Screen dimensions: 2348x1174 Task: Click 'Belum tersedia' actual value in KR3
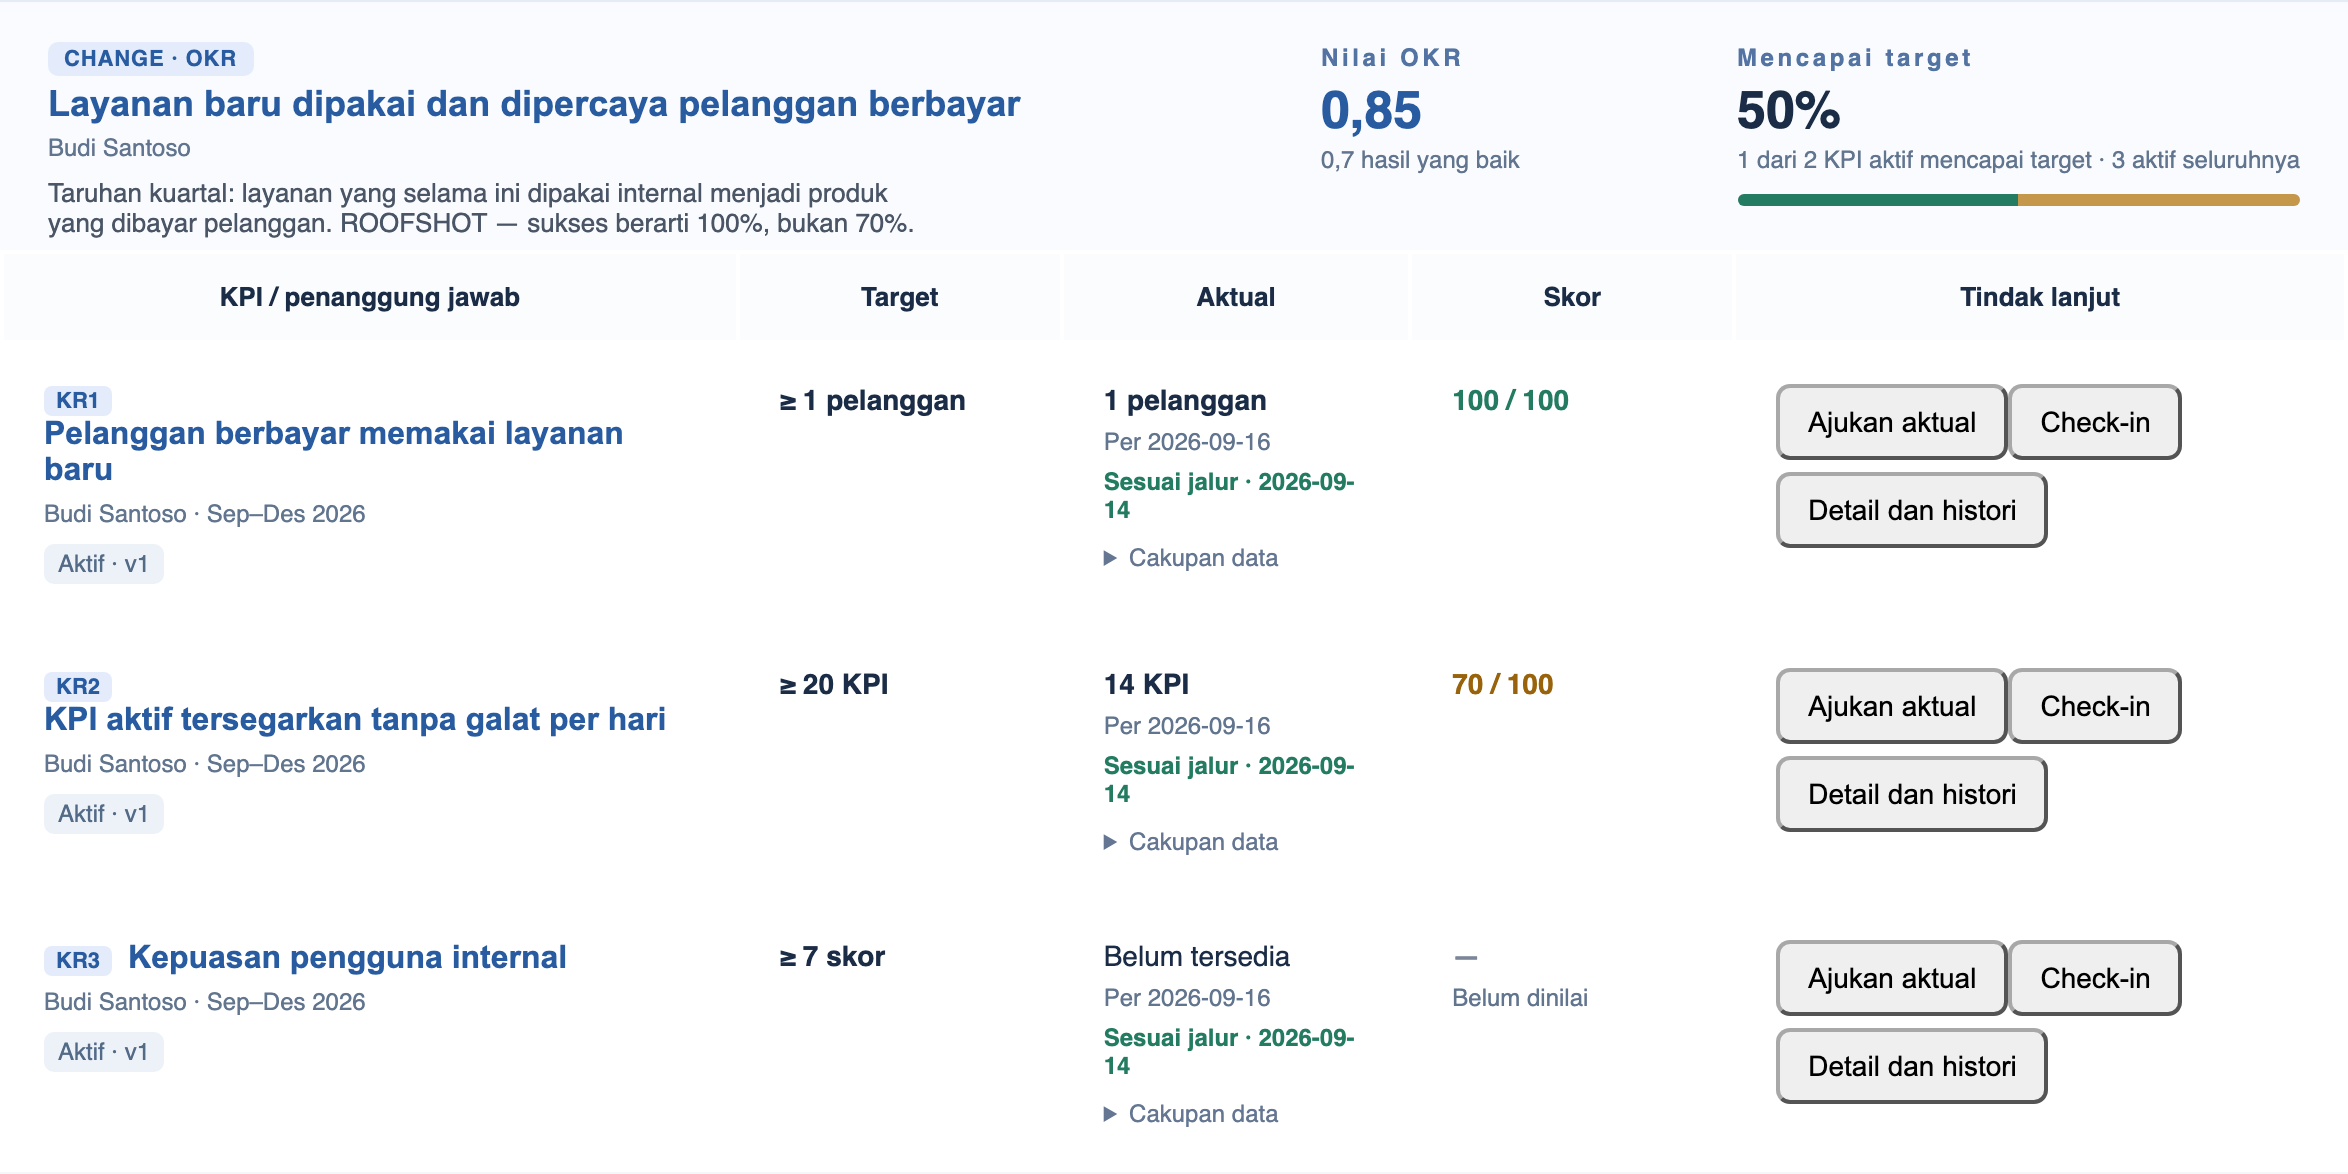coord(1197,957)
